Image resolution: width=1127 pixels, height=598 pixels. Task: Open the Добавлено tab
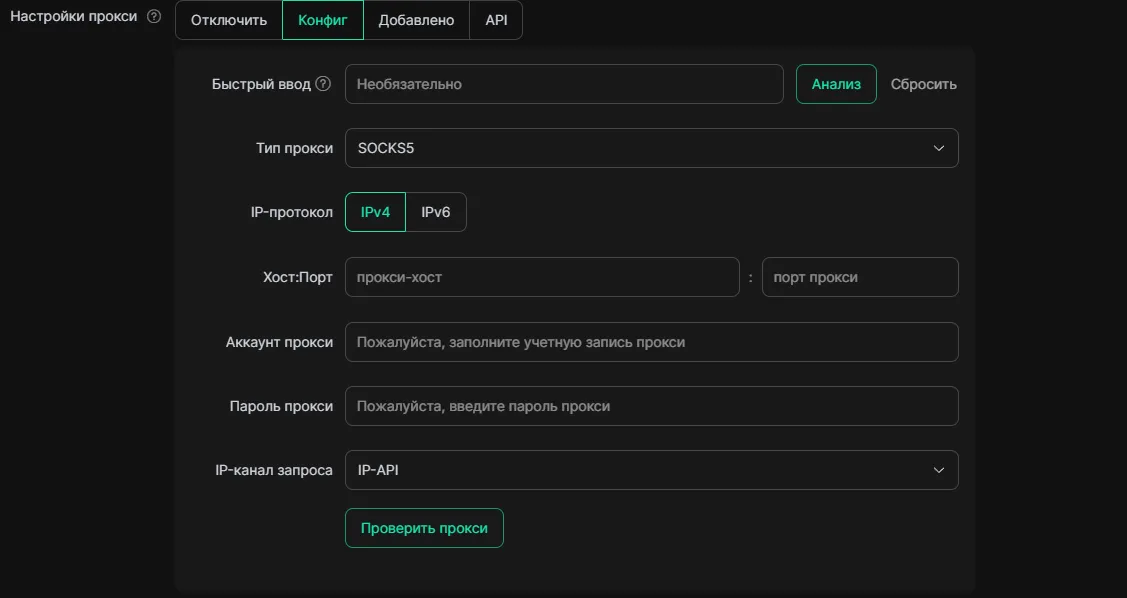point(416,20)
